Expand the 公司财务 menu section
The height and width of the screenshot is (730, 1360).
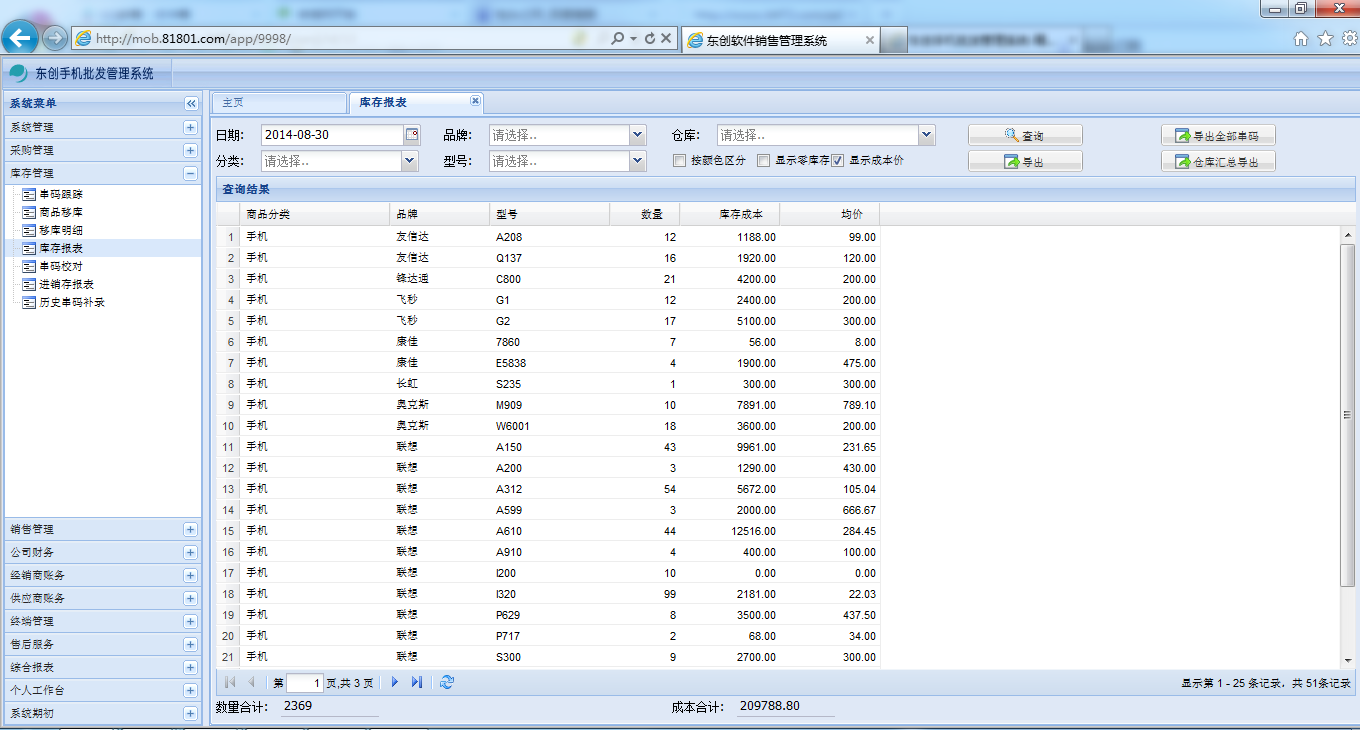click(190, 553)
